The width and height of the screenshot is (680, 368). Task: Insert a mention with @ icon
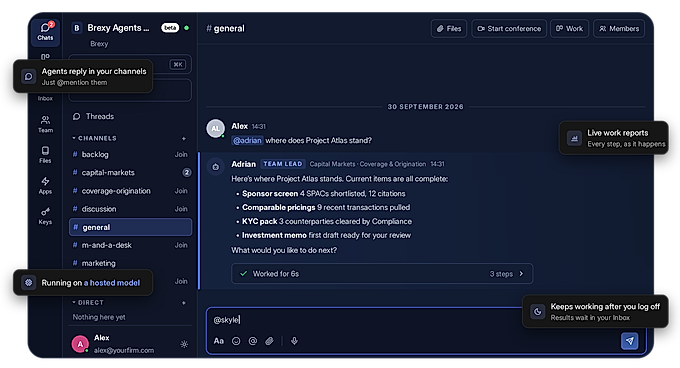253,341
